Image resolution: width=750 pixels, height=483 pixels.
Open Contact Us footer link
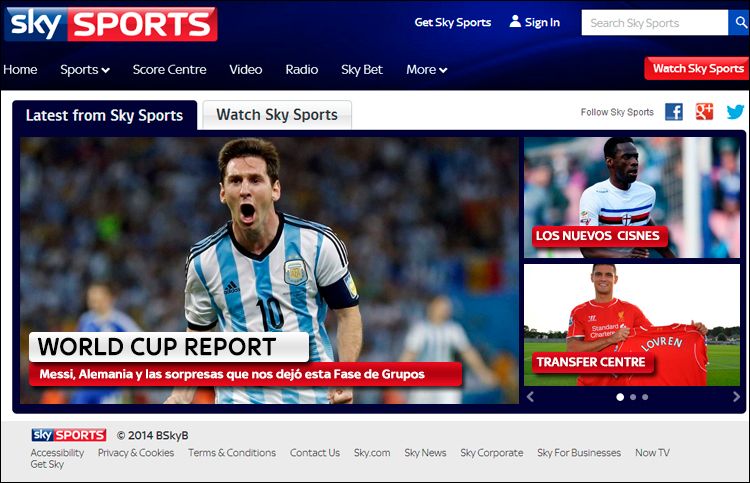click(x=315, y=452)
